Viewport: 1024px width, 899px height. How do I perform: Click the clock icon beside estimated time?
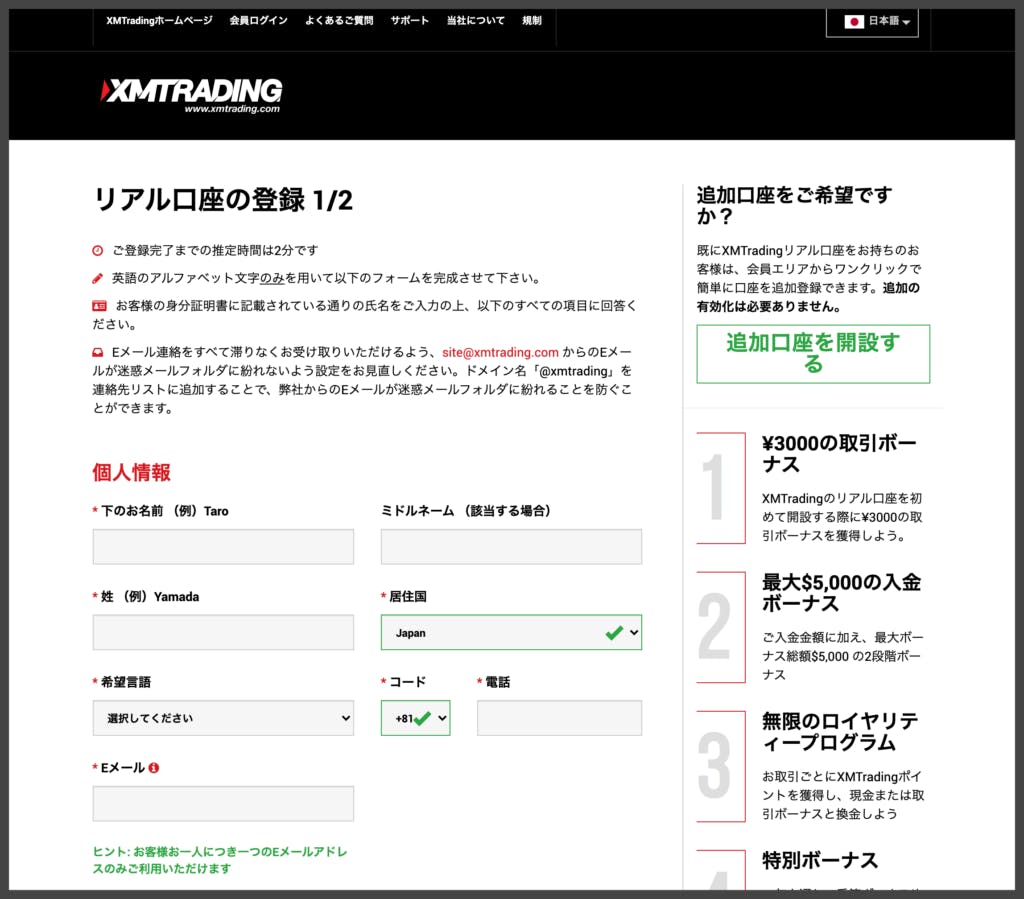click(x=97, y=250)
